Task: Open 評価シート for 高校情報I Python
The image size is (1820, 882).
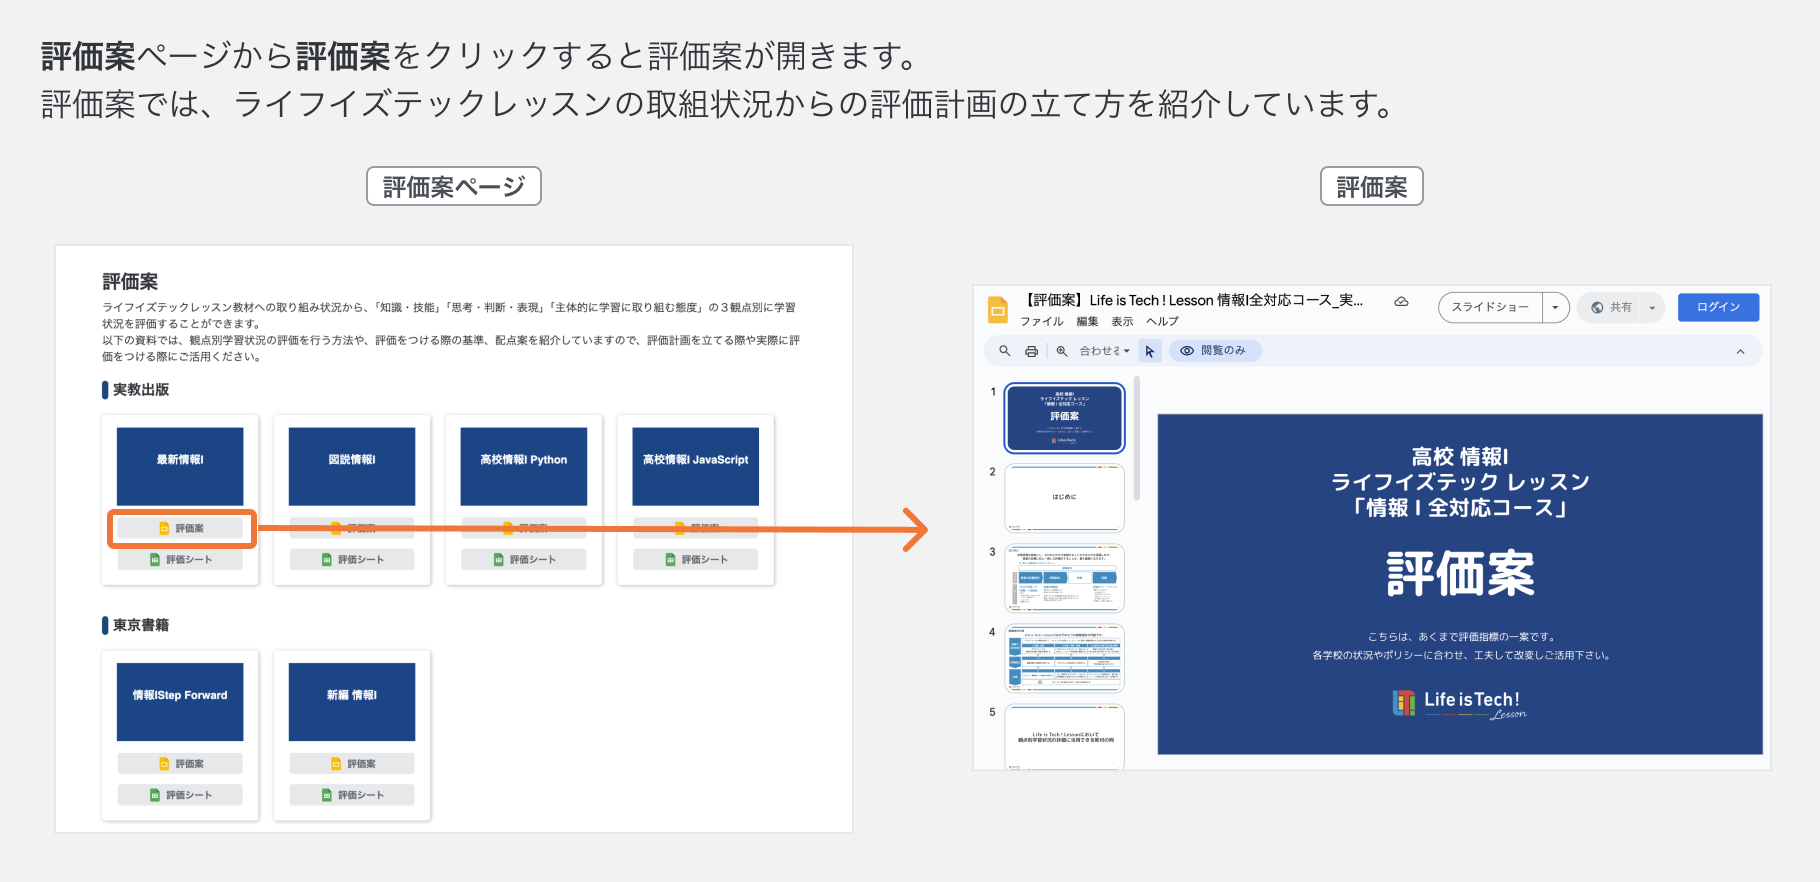Action: pyautogui.click(x=524, y=560)
